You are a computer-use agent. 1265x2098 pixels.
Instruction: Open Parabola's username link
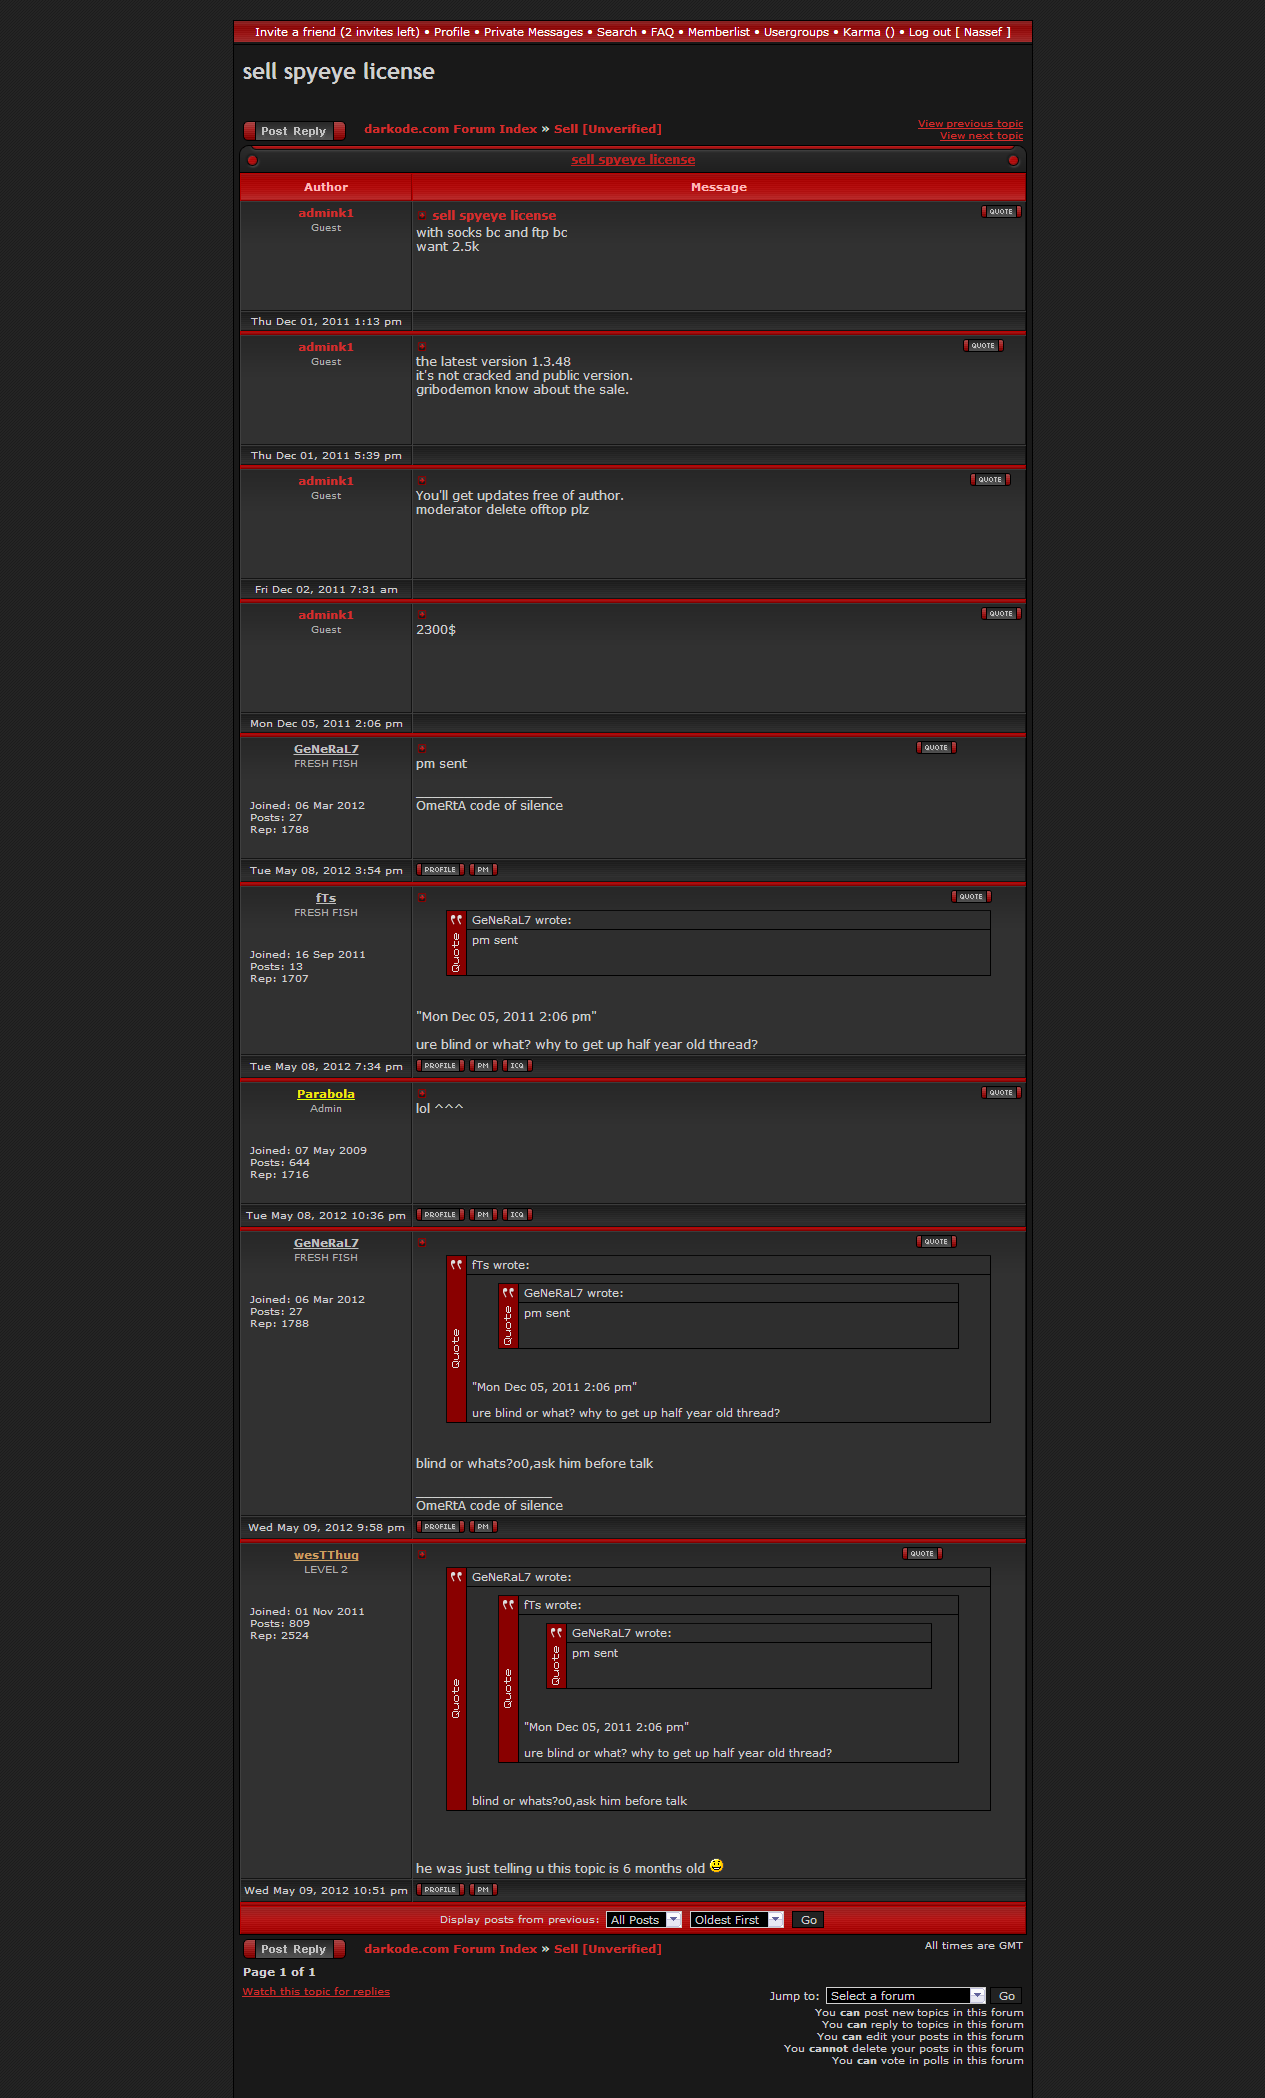(326, 1094)
